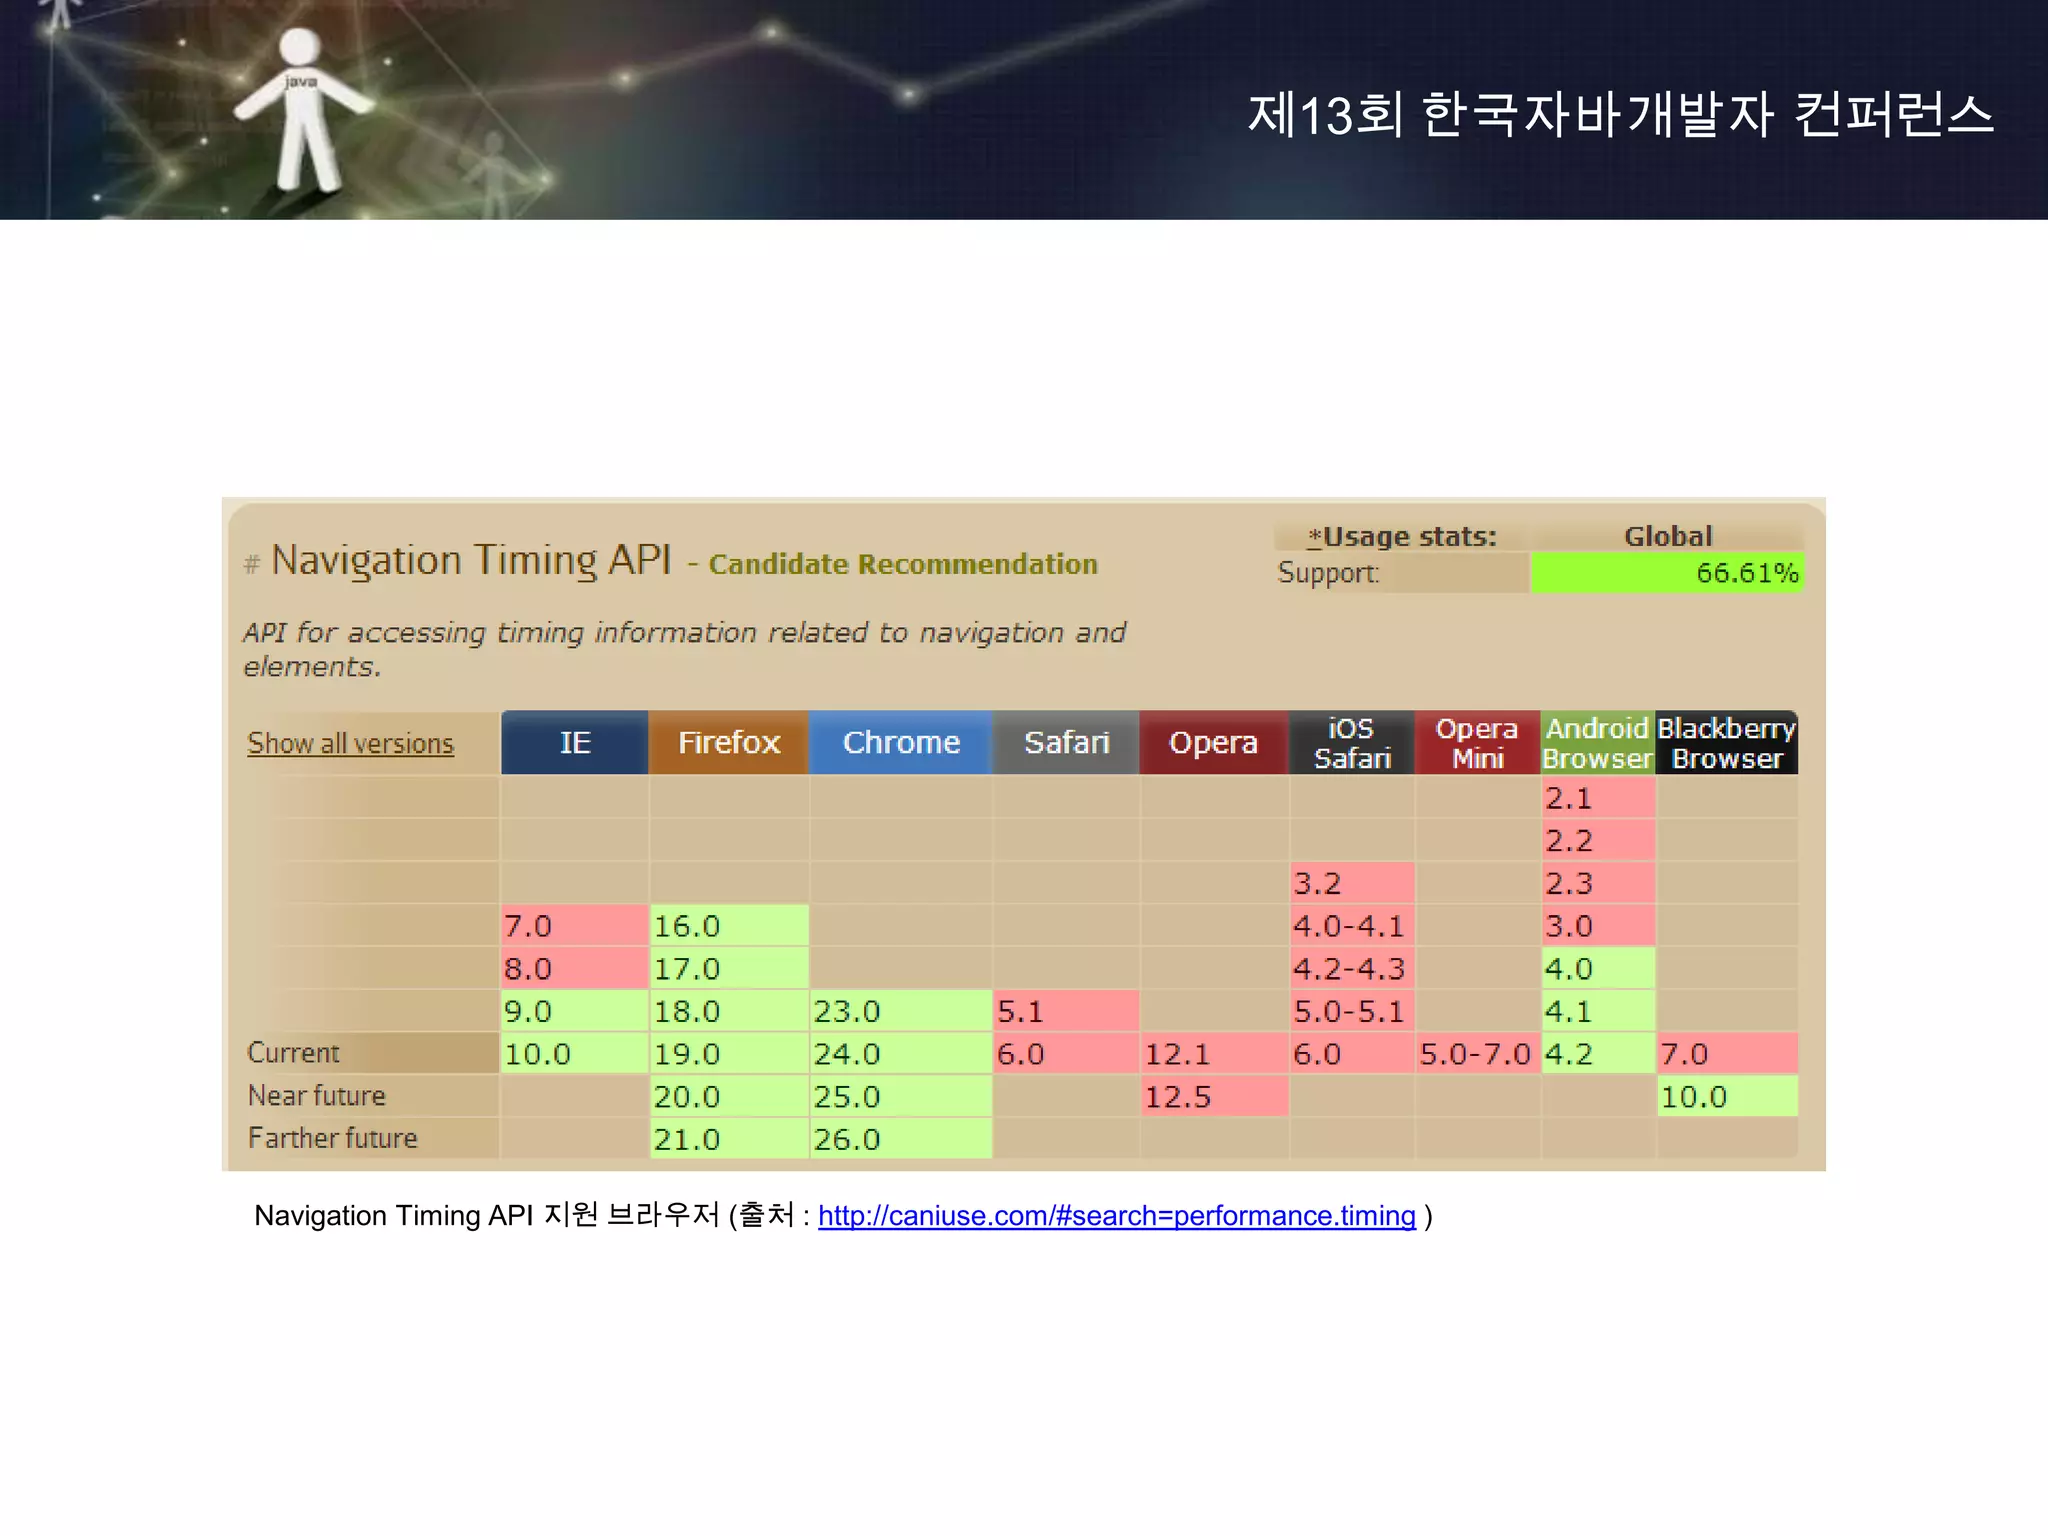Select the Opera Mini column header
The width and height of the screenshot is (2048, 1536).
coord(1478,743)
